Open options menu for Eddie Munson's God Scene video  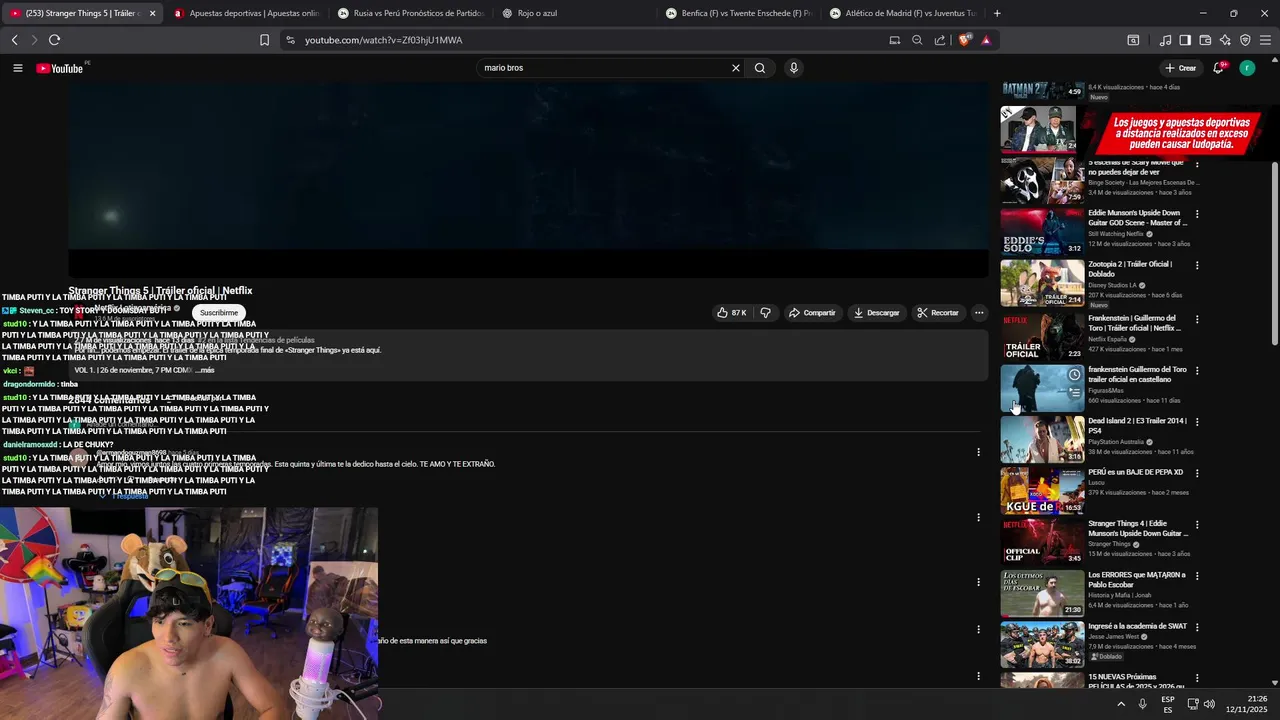click(x=1197, y=214)
